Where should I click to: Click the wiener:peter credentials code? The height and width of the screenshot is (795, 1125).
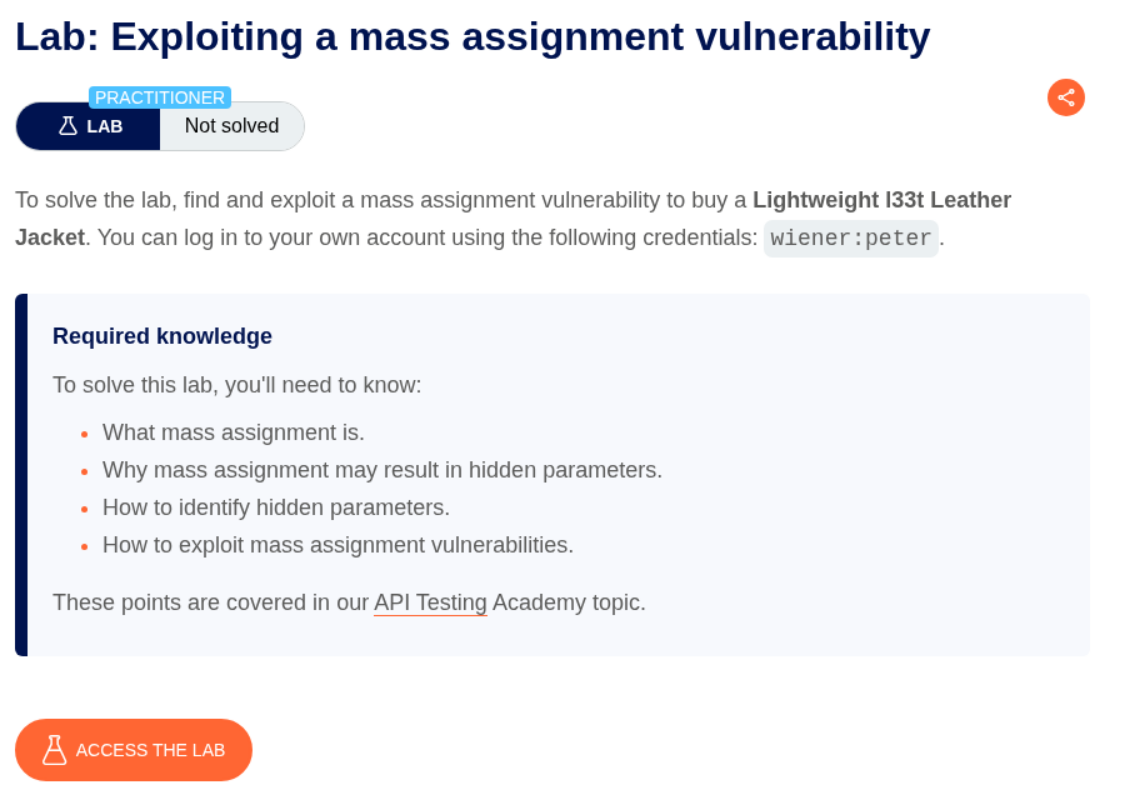(x=851, y=239)
